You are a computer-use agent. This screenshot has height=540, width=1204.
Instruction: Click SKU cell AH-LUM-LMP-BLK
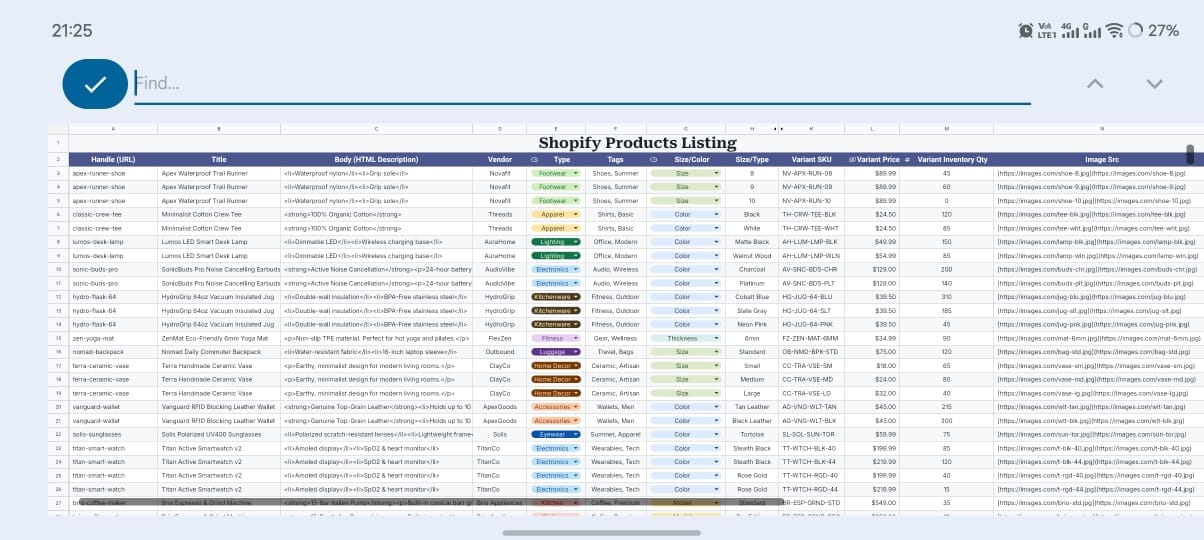click(x=811, y=242)
